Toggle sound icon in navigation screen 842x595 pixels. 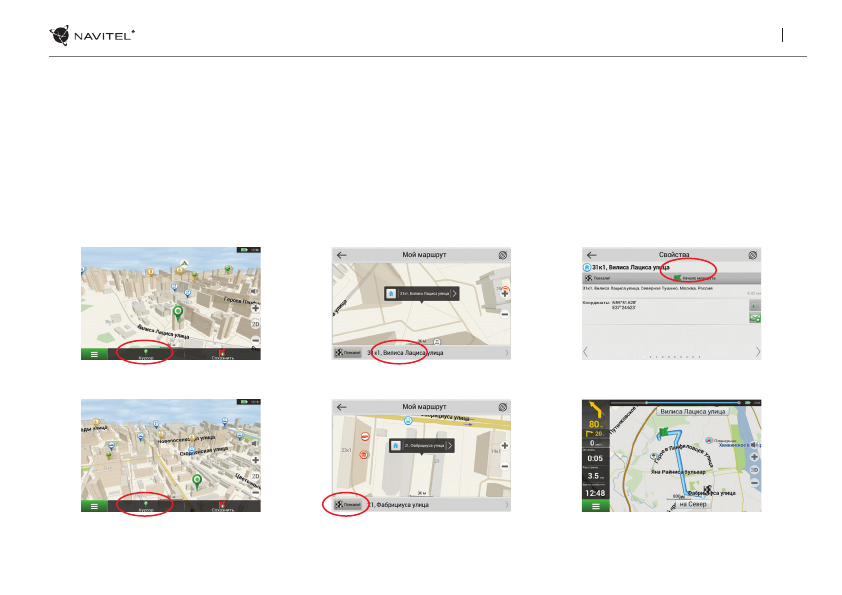[754, 445]
